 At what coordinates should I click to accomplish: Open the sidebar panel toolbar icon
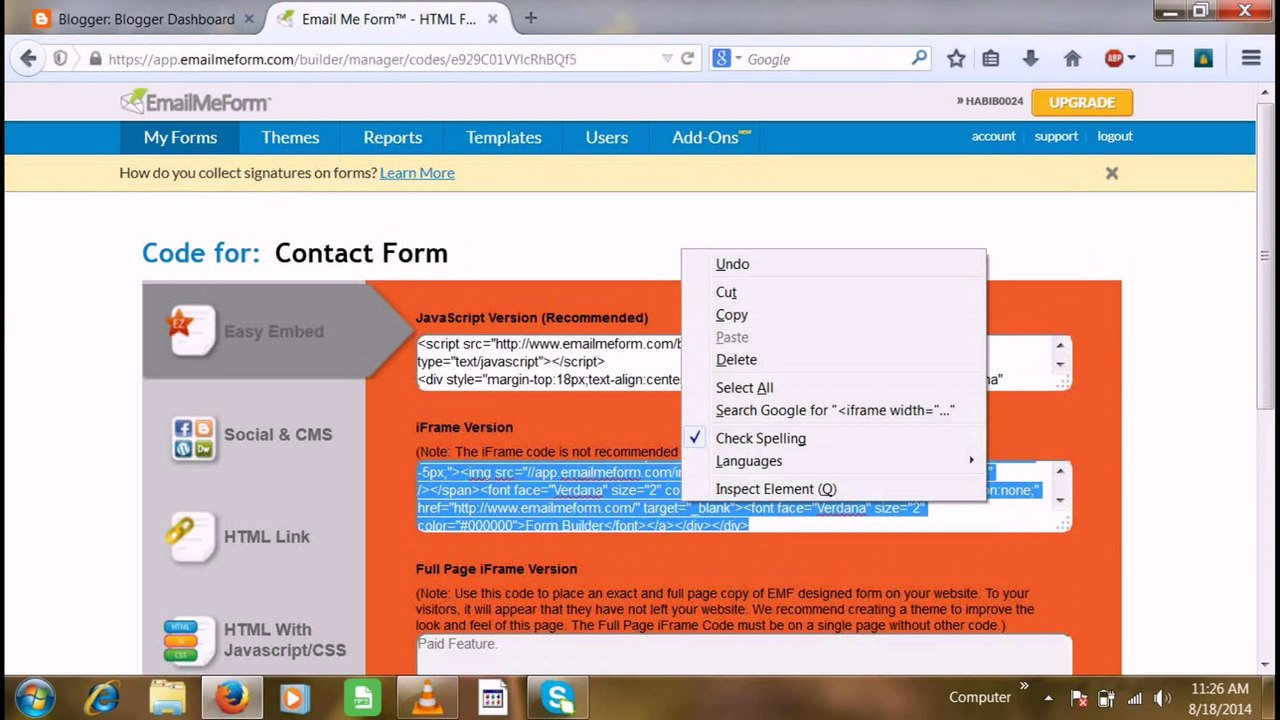pyautogui.click(x=1164, y=59)
